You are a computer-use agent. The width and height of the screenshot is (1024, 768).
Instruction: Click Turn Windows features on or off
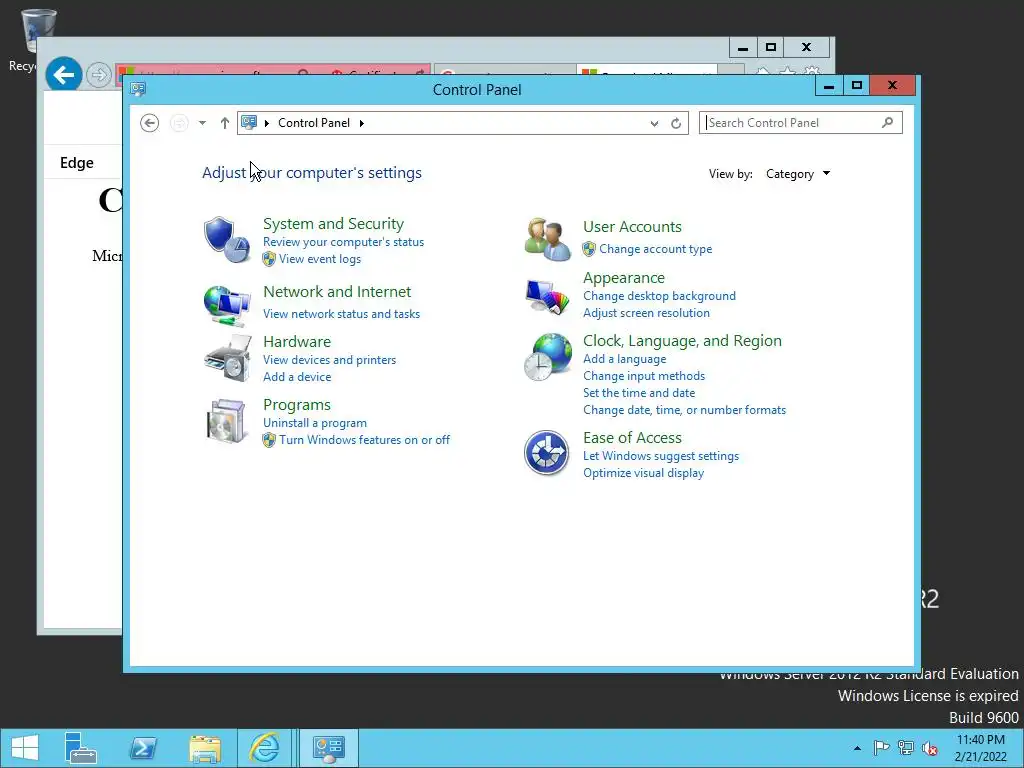tap(364, 440)
